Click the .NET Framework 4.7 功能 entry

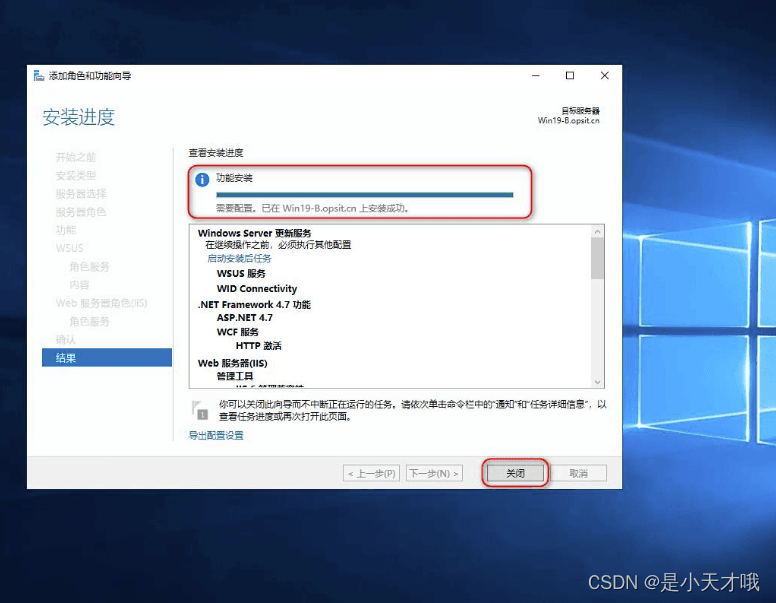click(x=254, y=304)
